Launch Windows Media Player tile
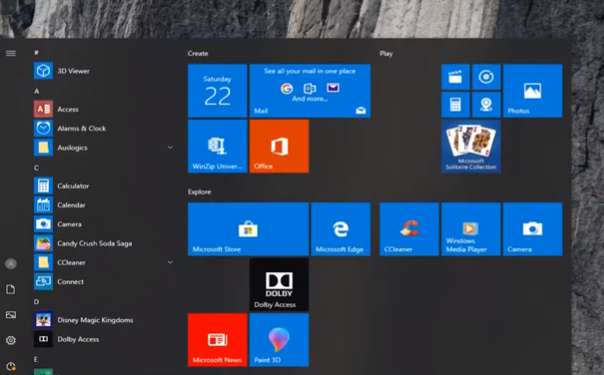Screen dimensions: 604x375 point(471,229)
